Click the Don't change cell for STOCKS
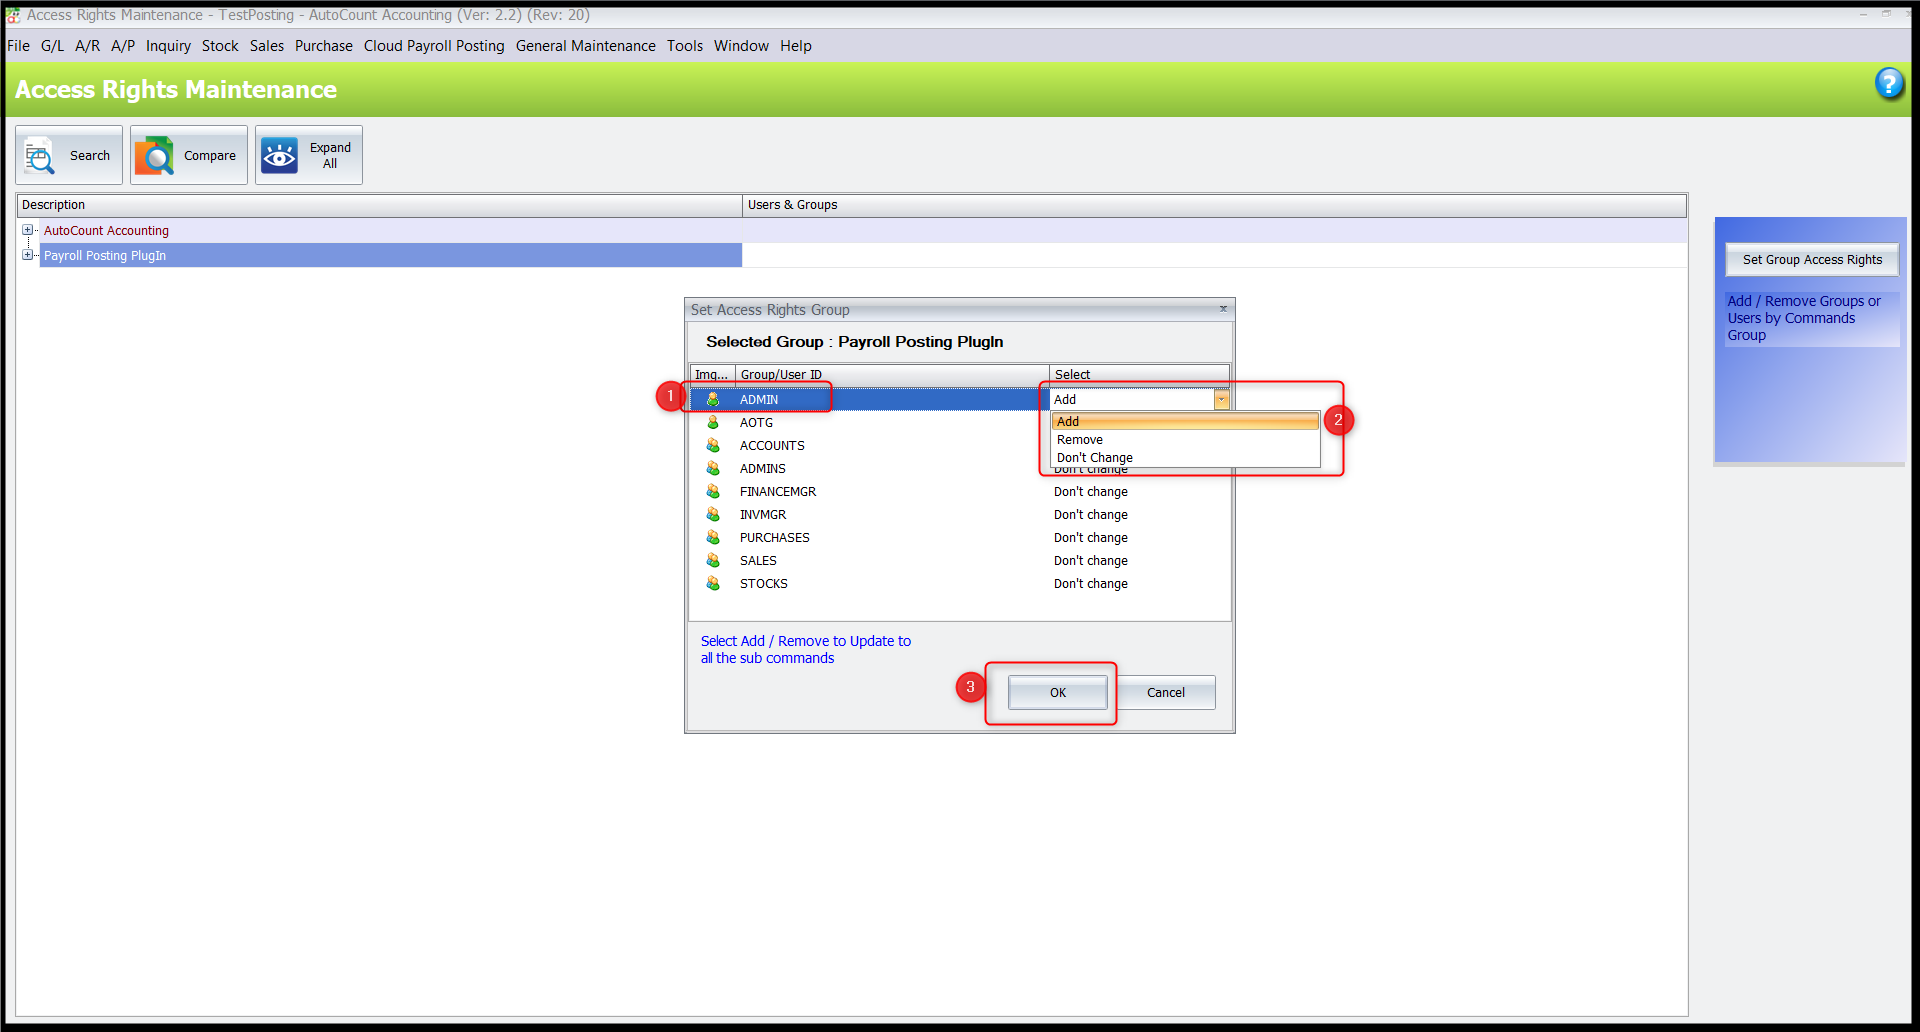The height and width of the screenshot is (1032, 1920). (x=1139, y=583)
